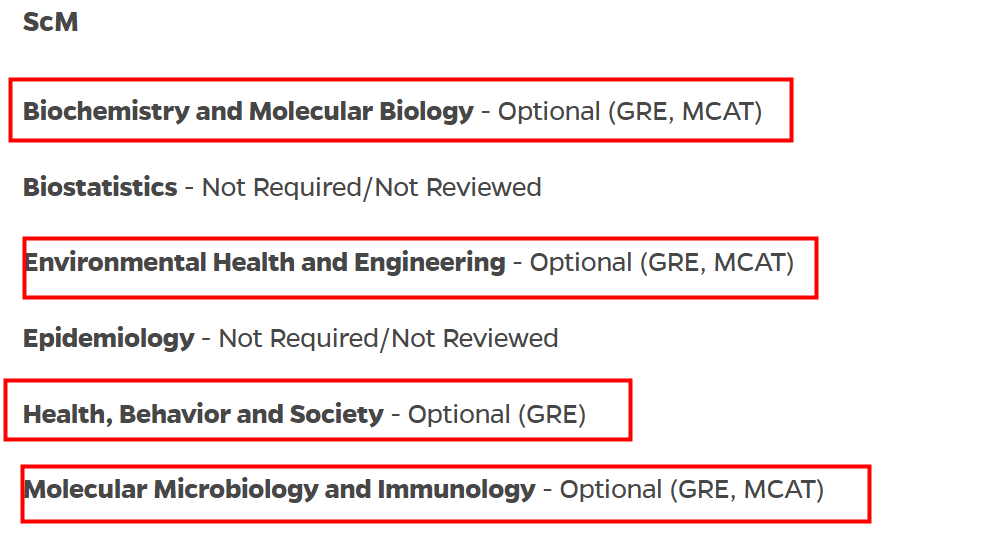Click "Not Required/Not Reviewed" next to Biostatistics
Image resolution: width=1001 pixels, height=536 pixels.
pos(371,187)
